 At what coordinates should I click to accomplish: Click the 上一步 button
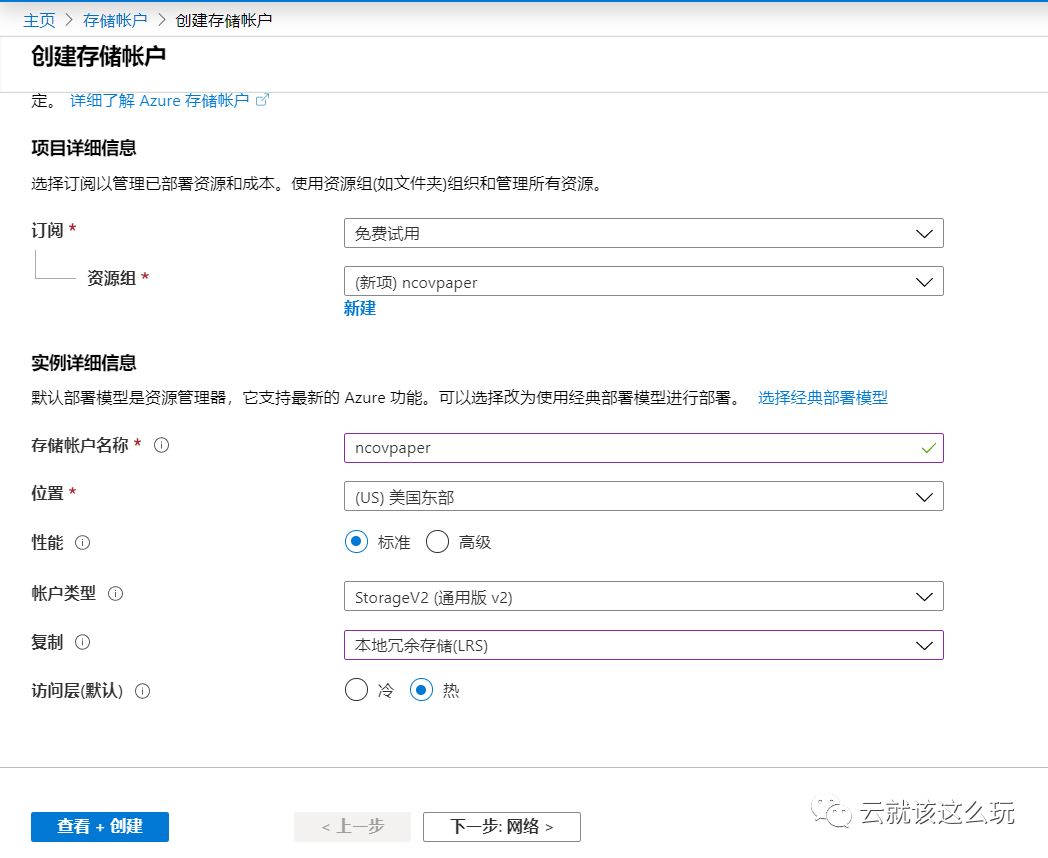tap(352, 827)
